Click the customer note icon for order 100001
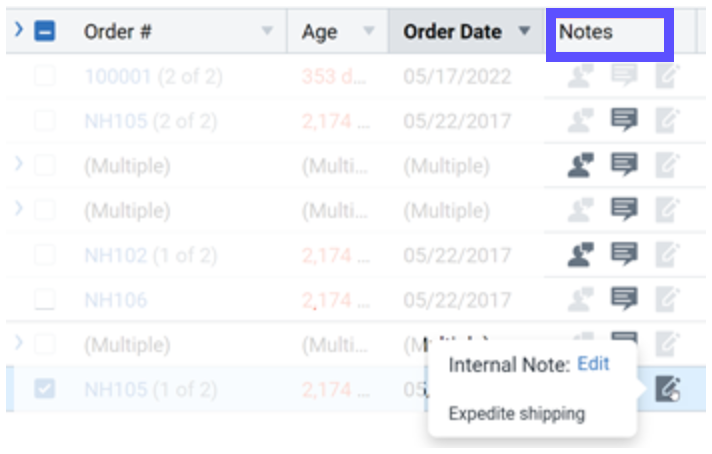Viewport: 712px width, 454px height. 580,77
